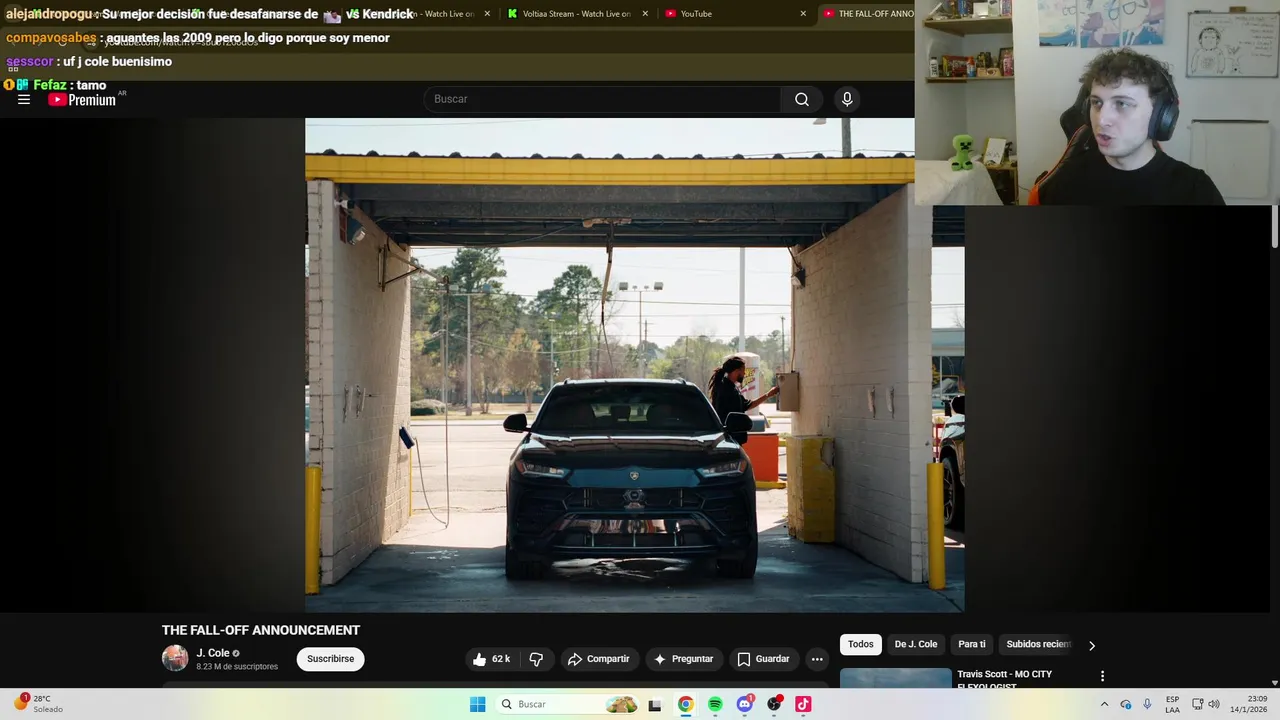Viewport: 1280px width, 720px height.
Task: Select the Todos filter chip
Action: point(861,644)
